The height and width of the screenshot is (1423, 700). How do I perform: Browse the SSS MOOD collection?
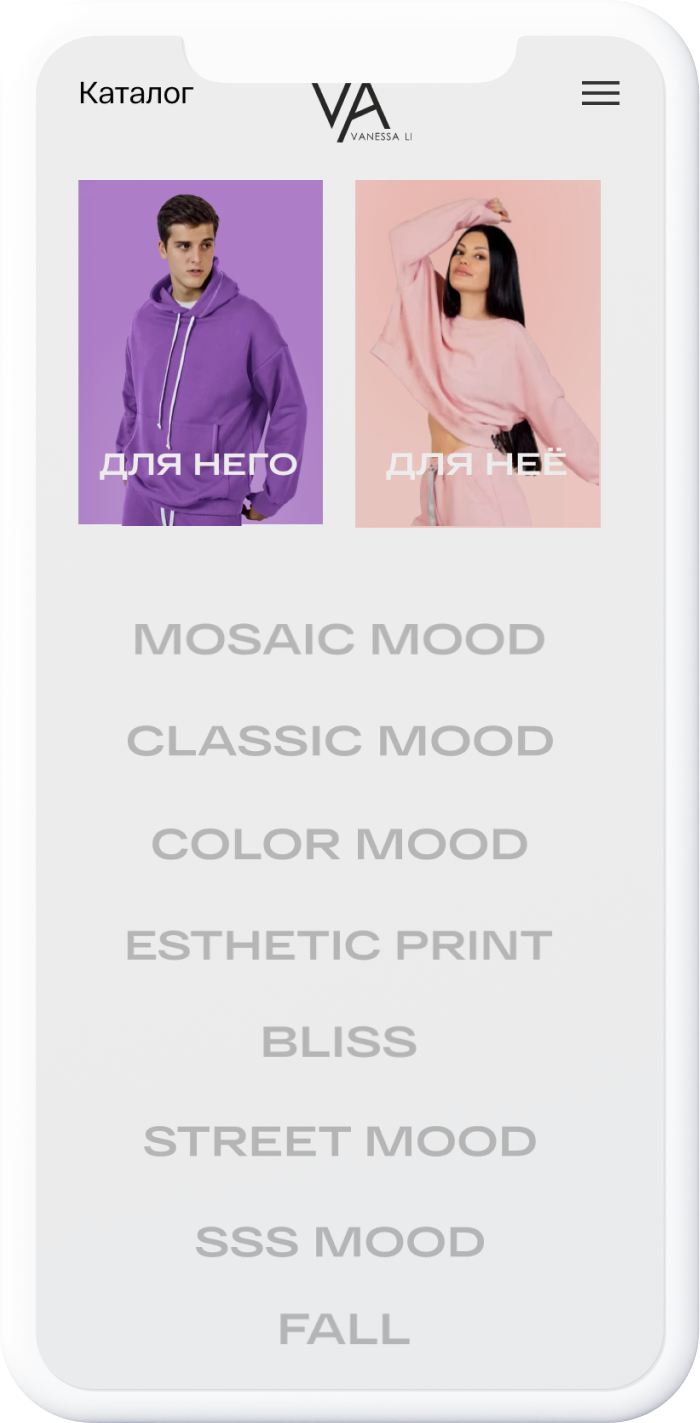[340, 1242]
